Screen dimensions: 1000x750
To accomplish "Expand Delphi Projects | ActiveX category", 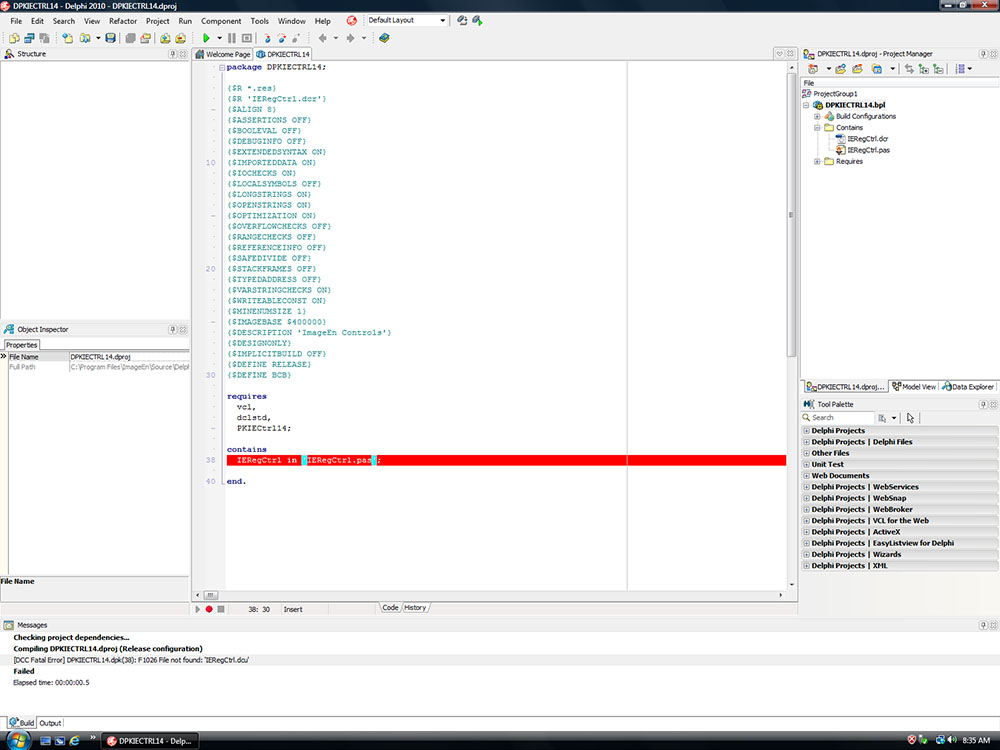I will coord(807,533).
